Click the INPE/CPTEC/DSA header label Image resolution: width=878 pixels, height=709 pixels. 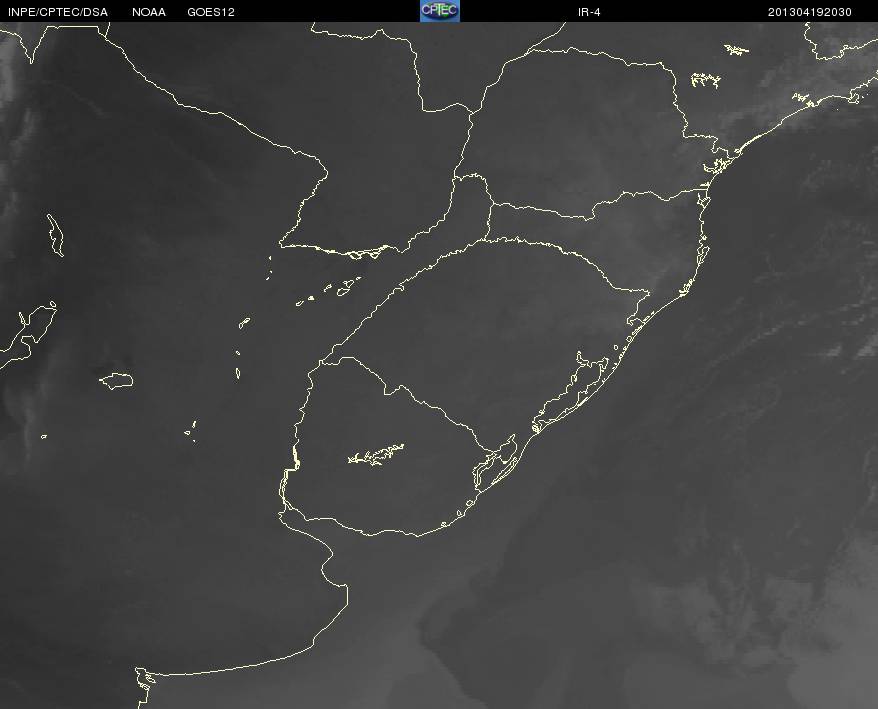click(58, 12)
